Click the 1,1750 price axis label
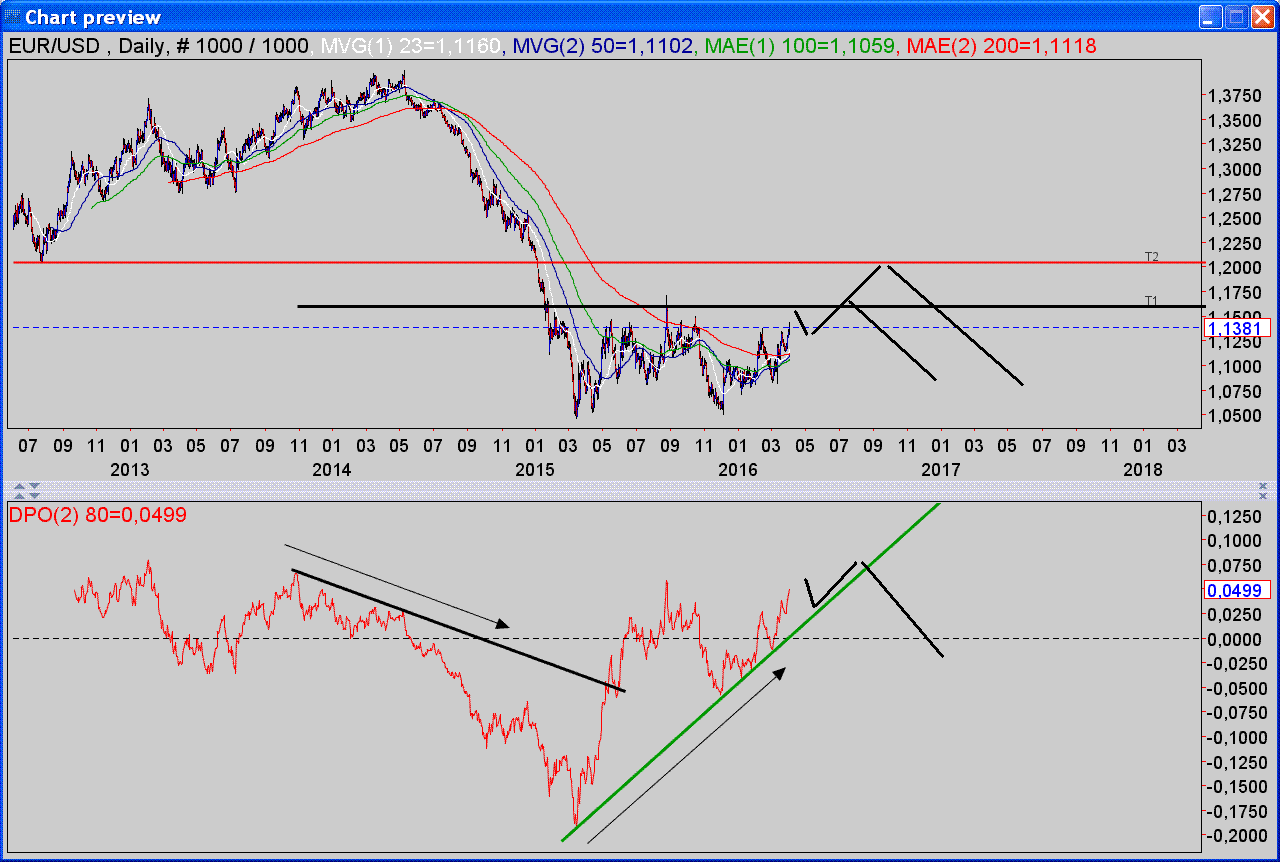 coord(1233,293)
